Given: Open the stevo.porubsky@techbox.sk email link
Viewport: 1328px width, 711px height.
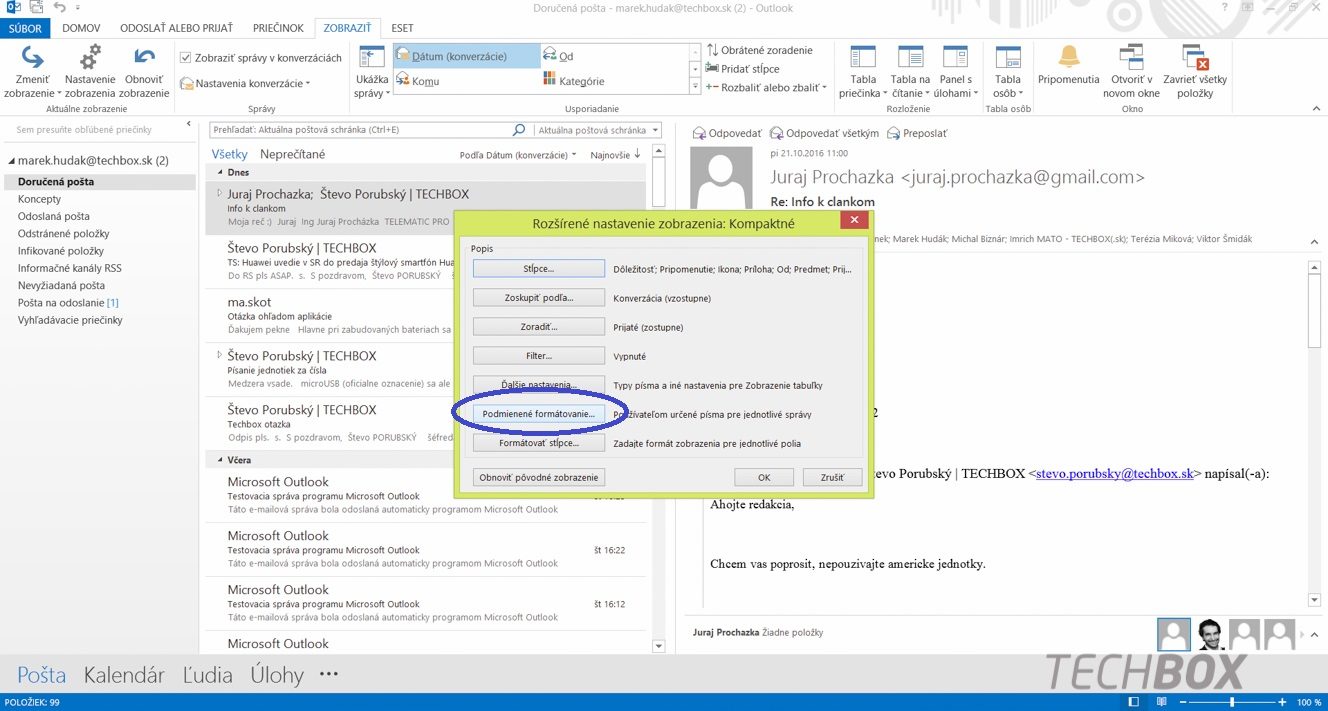Looking at the screenshot, I should (1115, 474).
